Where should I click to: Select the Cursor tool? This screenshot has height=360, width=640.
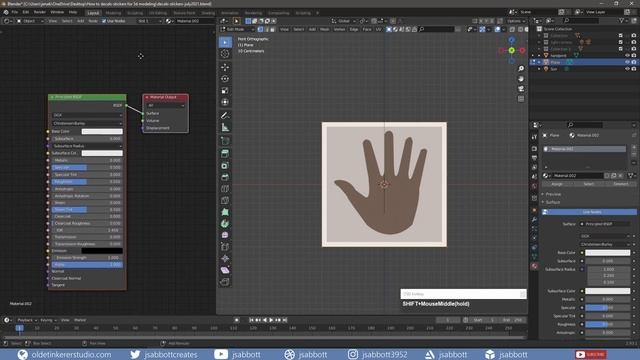click(225, 54)
